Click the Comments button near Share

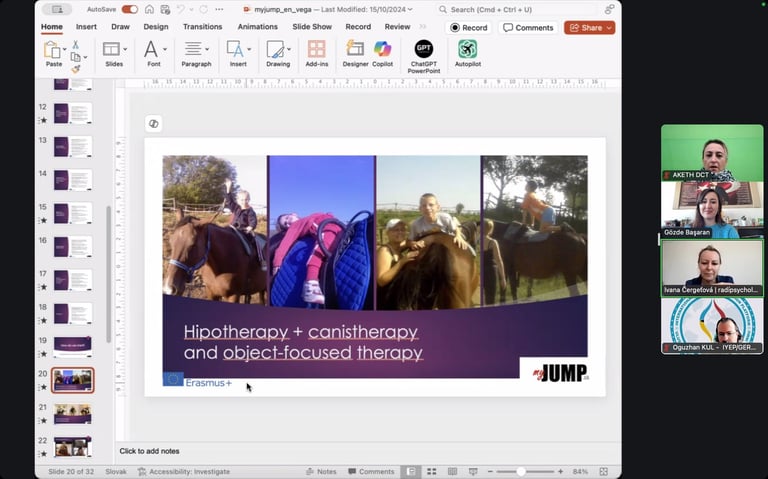click(528, 28)
